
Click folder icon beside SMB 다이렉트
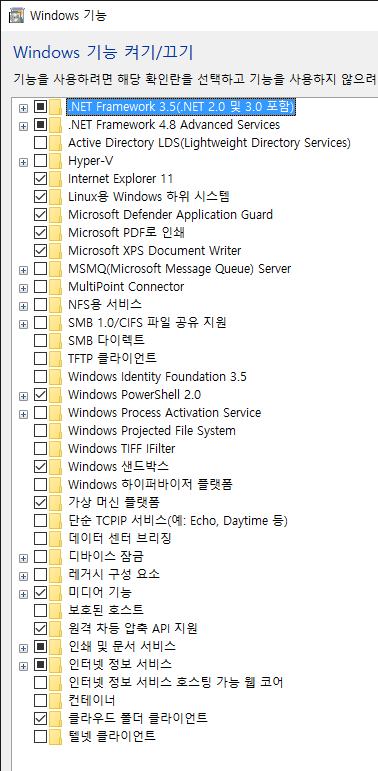tap(56, 340)
